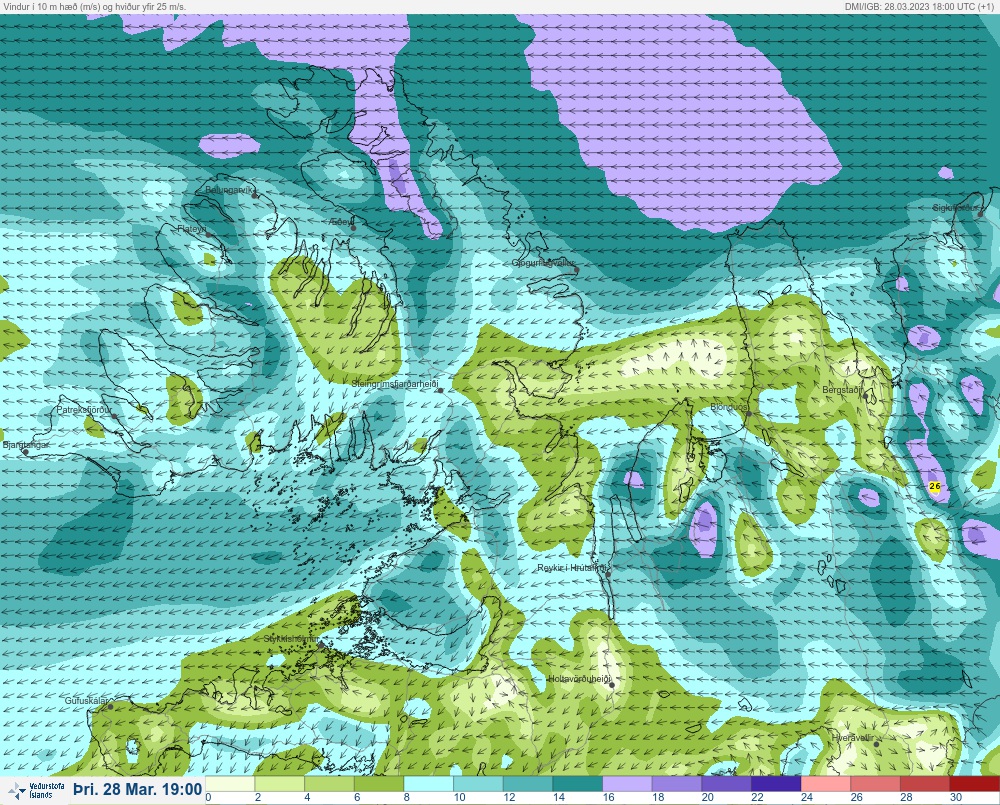Select the Flateyri station label
1000x805 pixels.
(x=191, y=228)
